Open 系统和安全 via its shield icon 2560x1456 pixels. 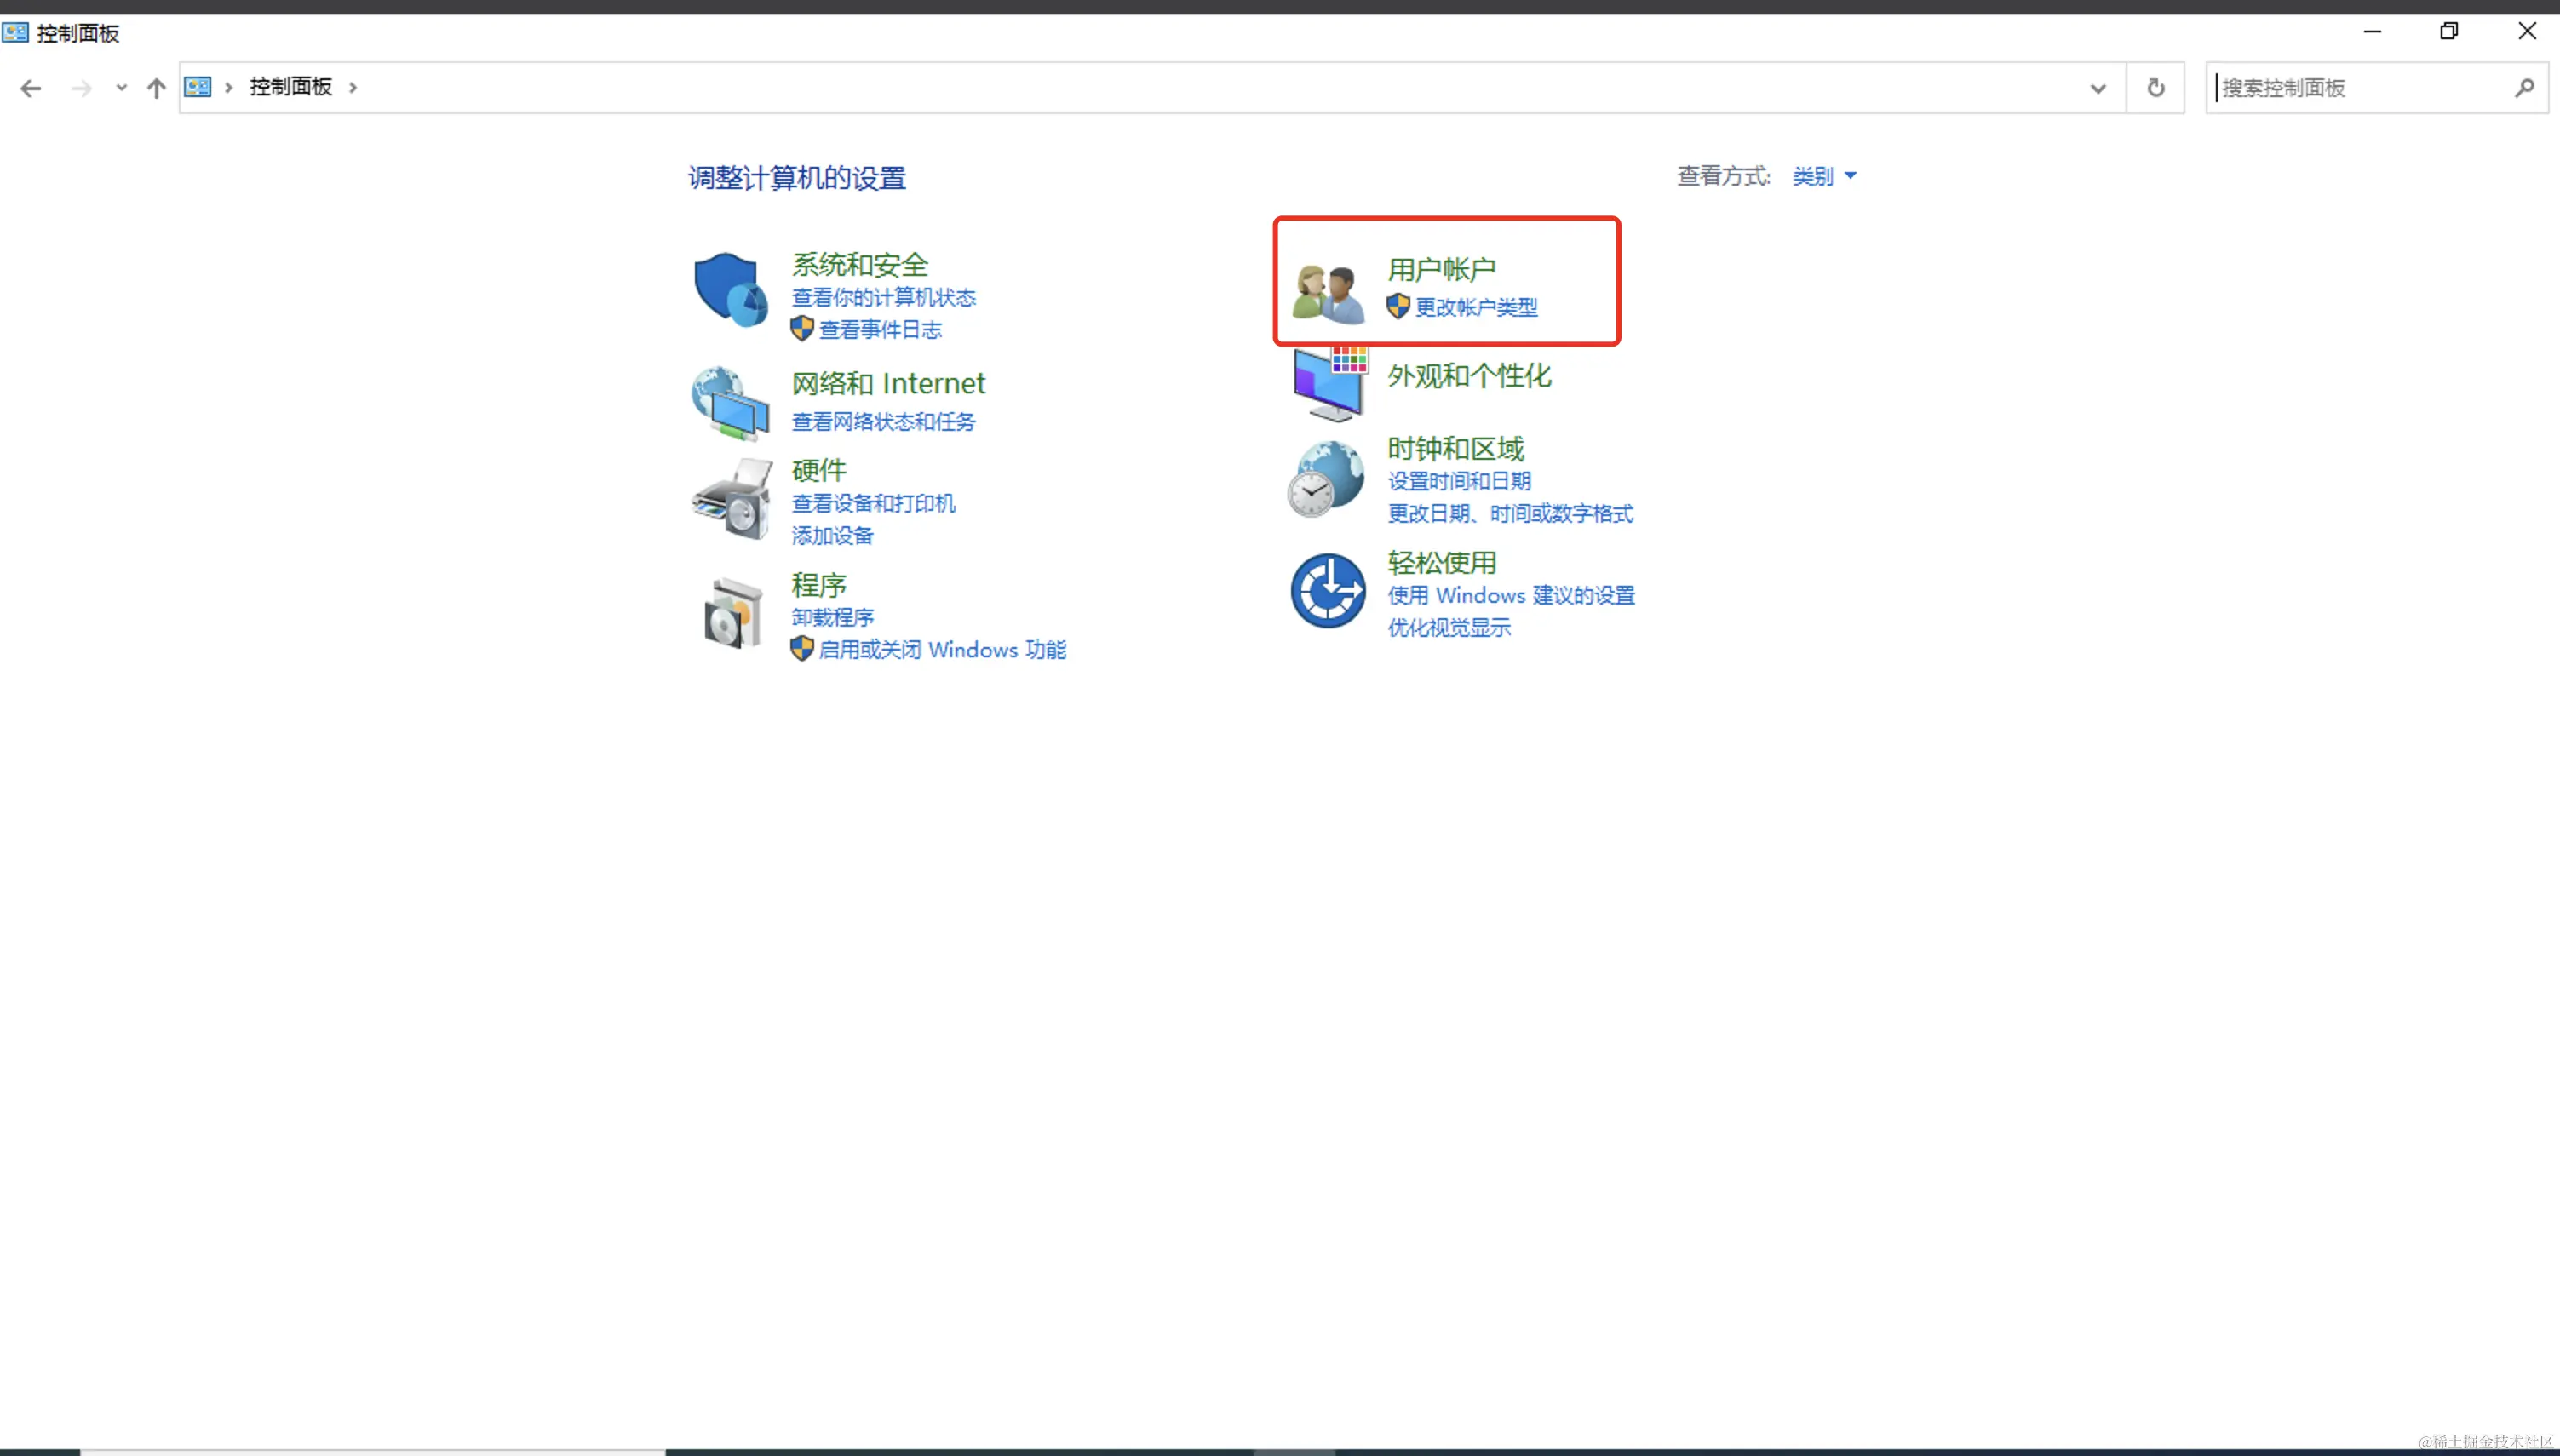729,292
